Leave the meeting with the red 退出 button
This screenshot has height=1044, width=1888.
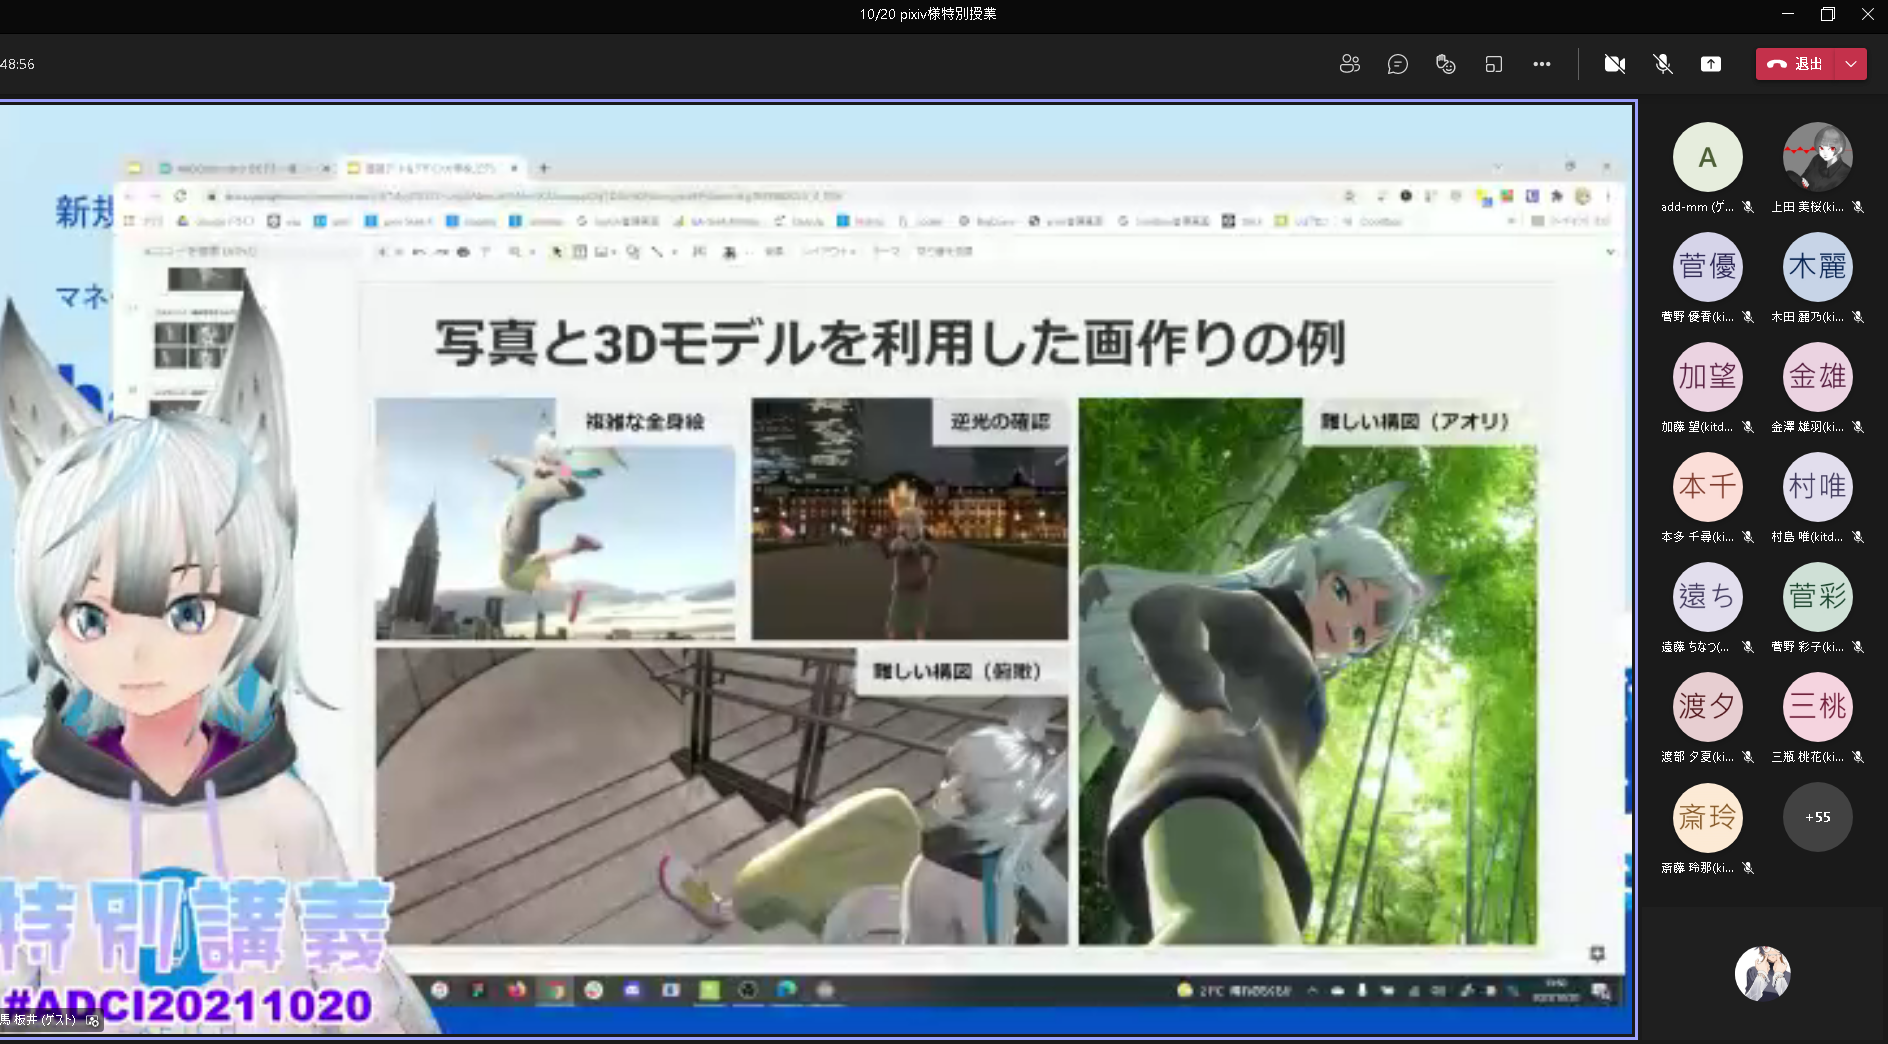point(1796,64)
